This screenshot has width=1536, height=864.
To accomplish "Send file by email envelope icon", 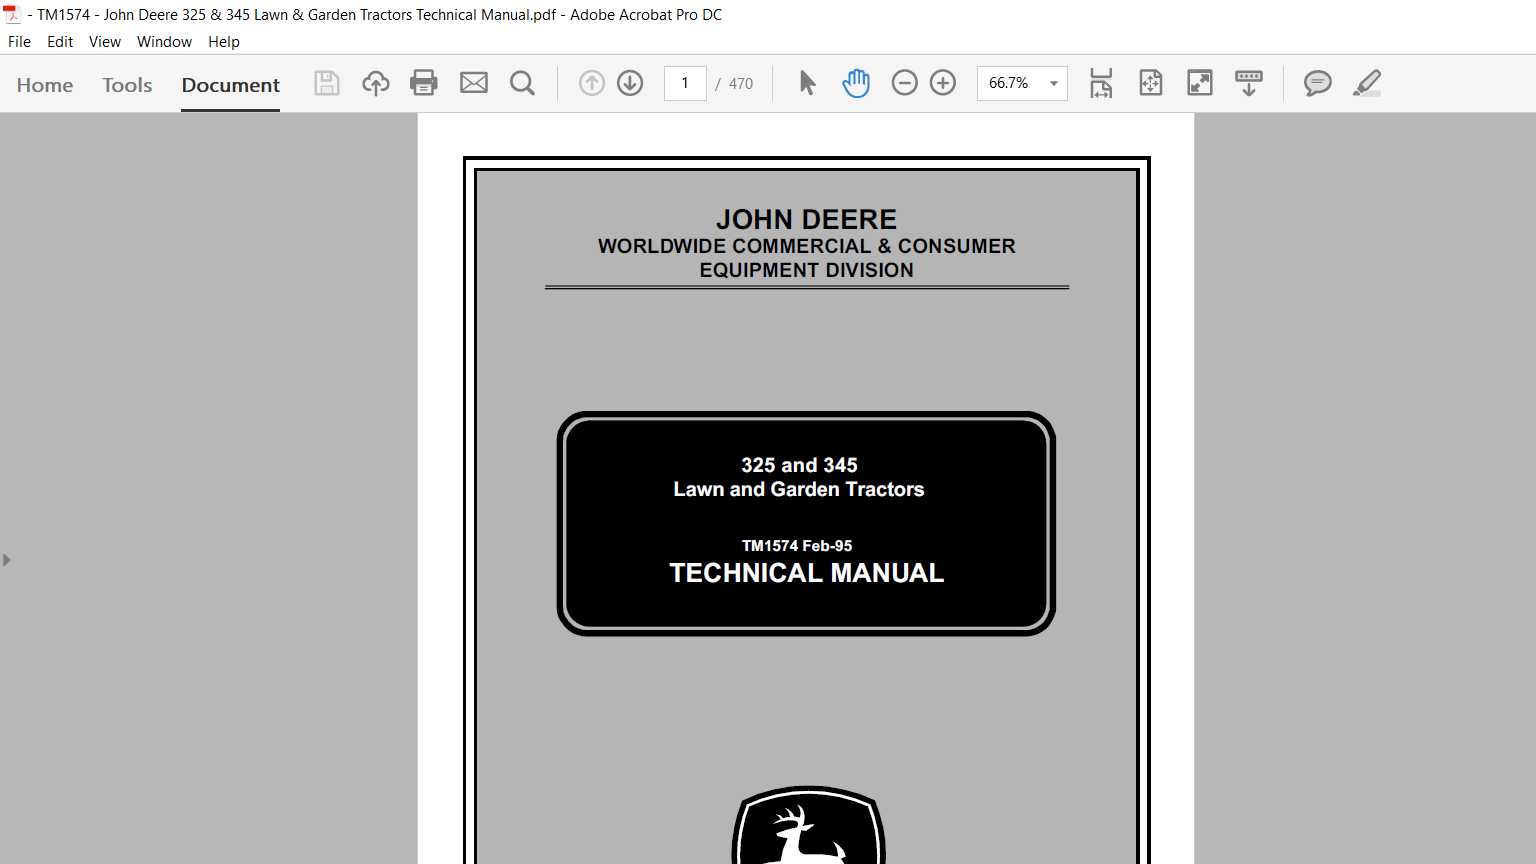I will click(x=474, y=83).
